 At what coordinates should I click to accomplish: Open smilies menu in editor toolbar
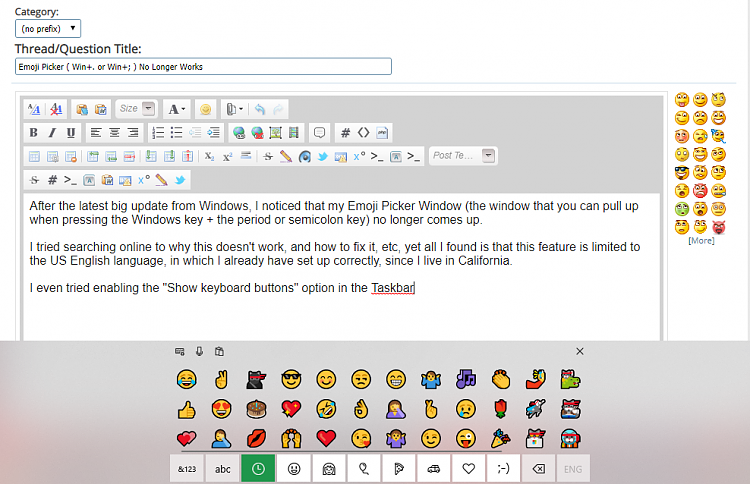tap(205, 109)
